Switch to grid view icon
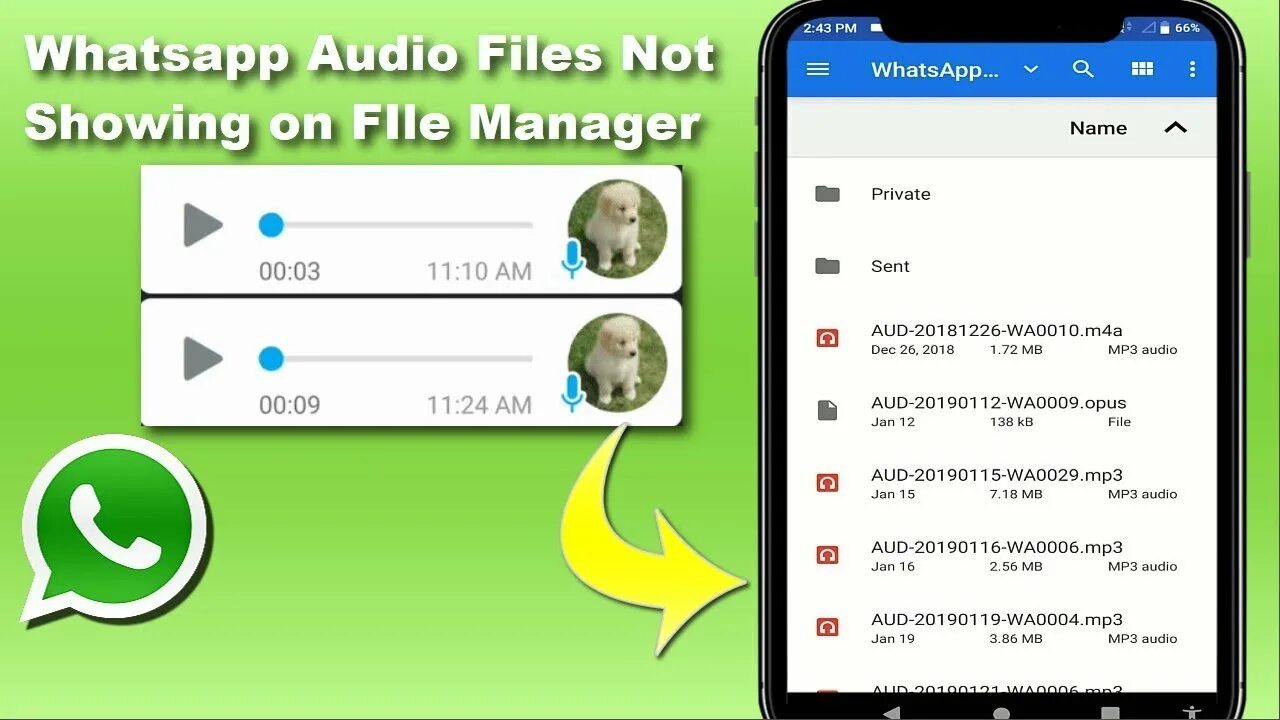This screenshot has height=720, width=1280. click(x=1142, y=69)
